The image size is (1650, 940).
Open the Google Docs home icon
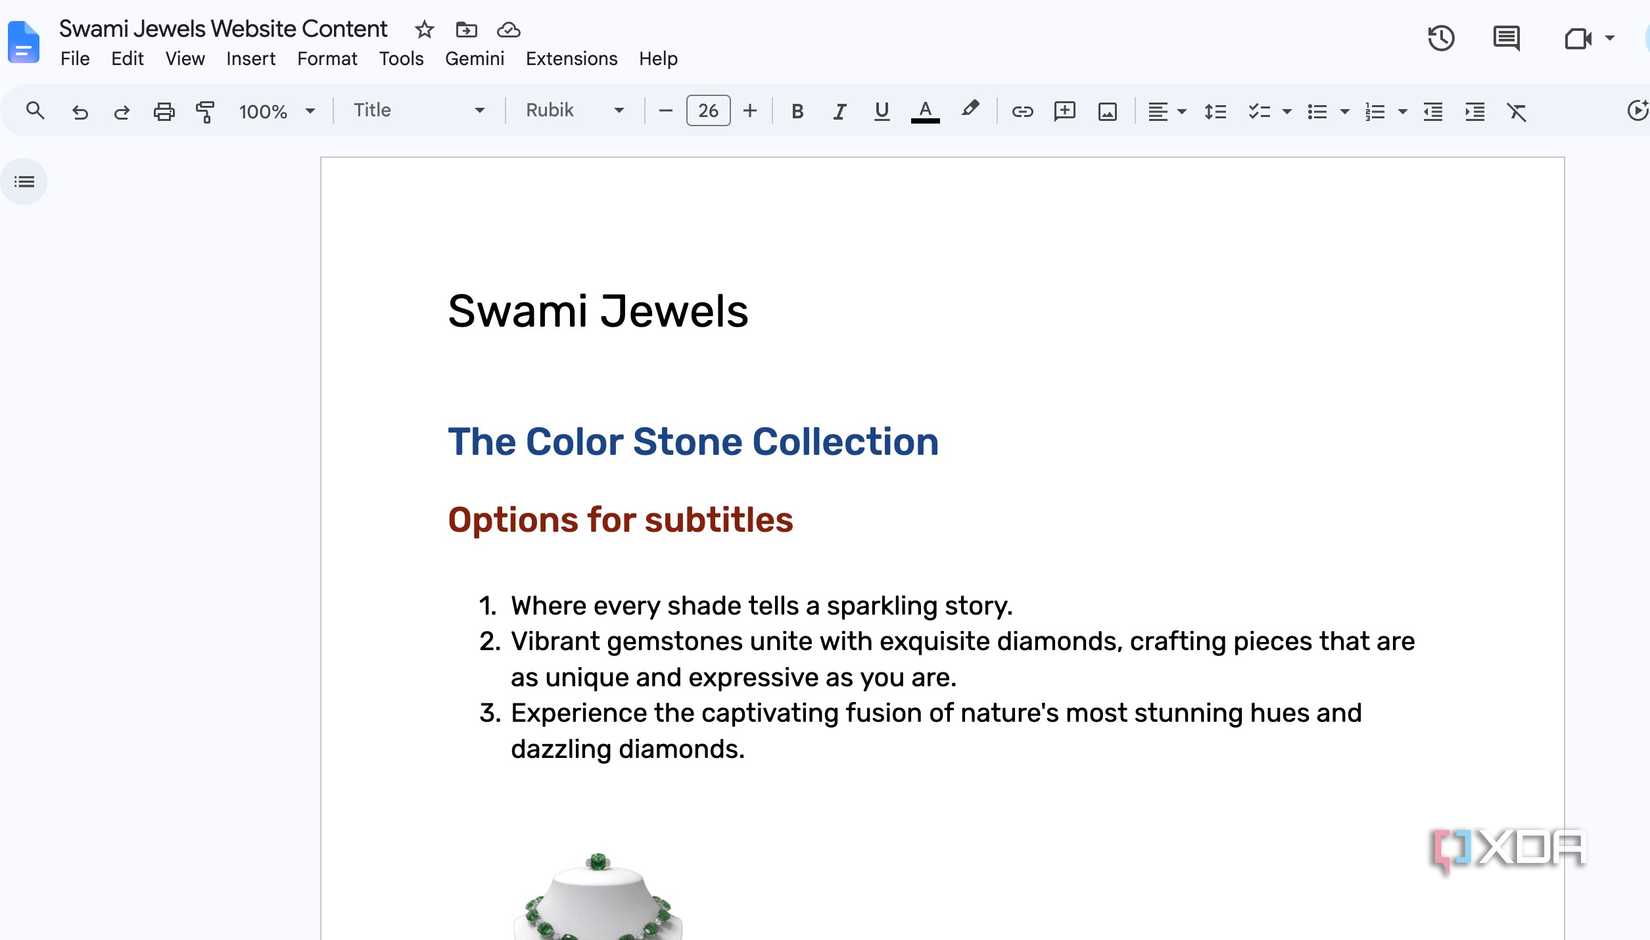(x=23, y=42)
